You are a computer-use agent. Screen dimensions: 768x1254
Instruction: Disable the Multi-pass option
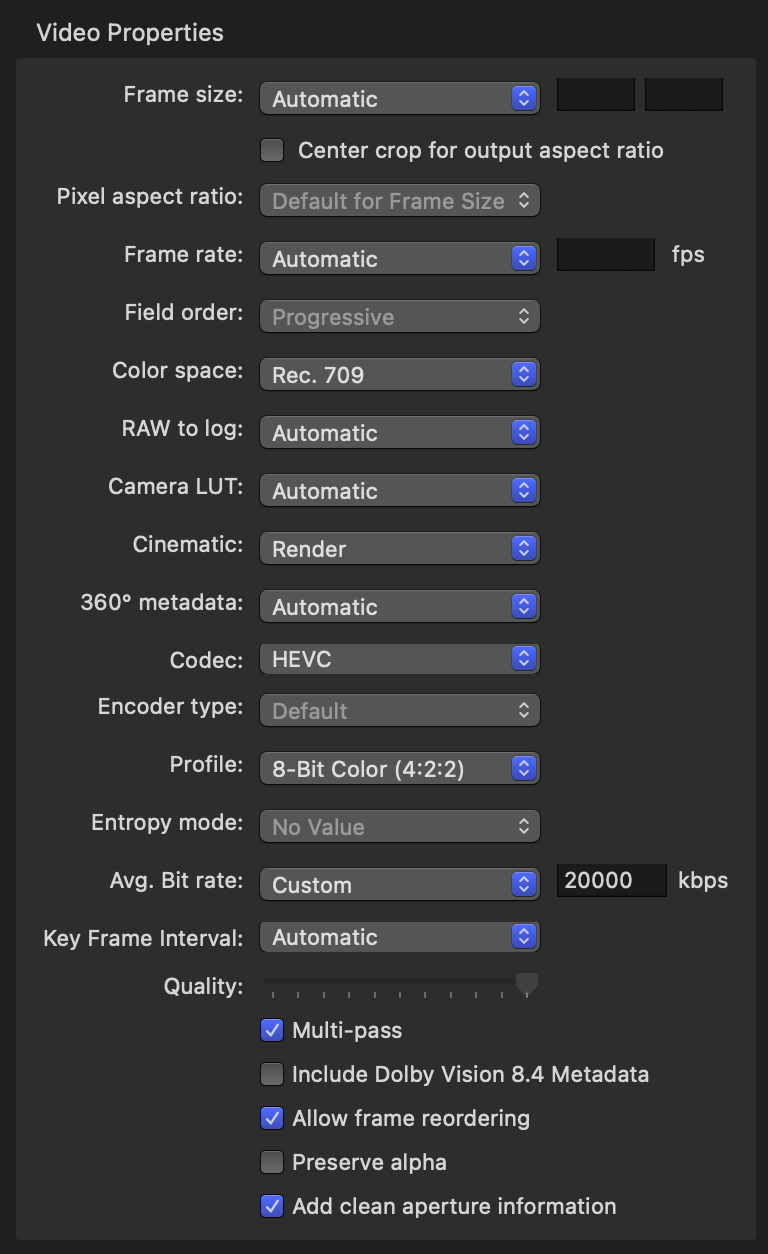(271, 1030)
